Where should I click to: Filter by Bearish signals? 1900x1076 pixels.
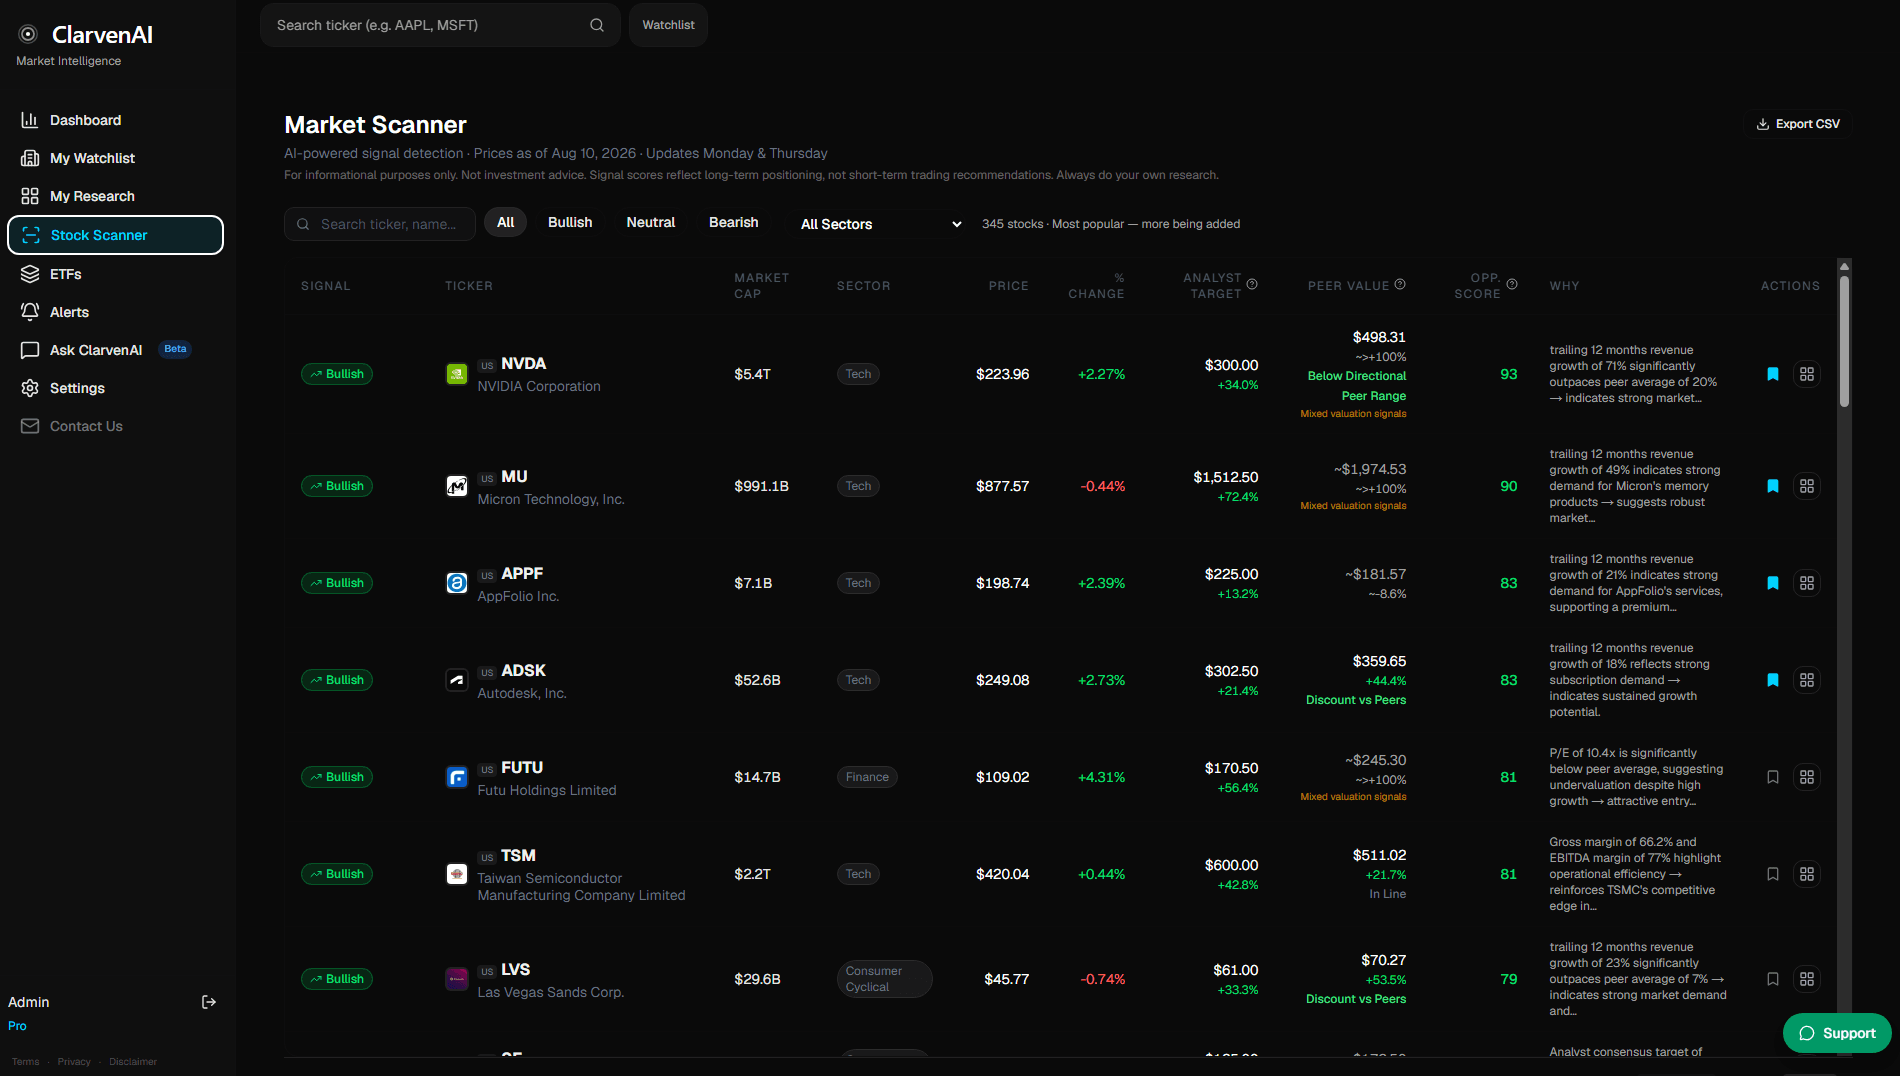[x=734, y=222]
